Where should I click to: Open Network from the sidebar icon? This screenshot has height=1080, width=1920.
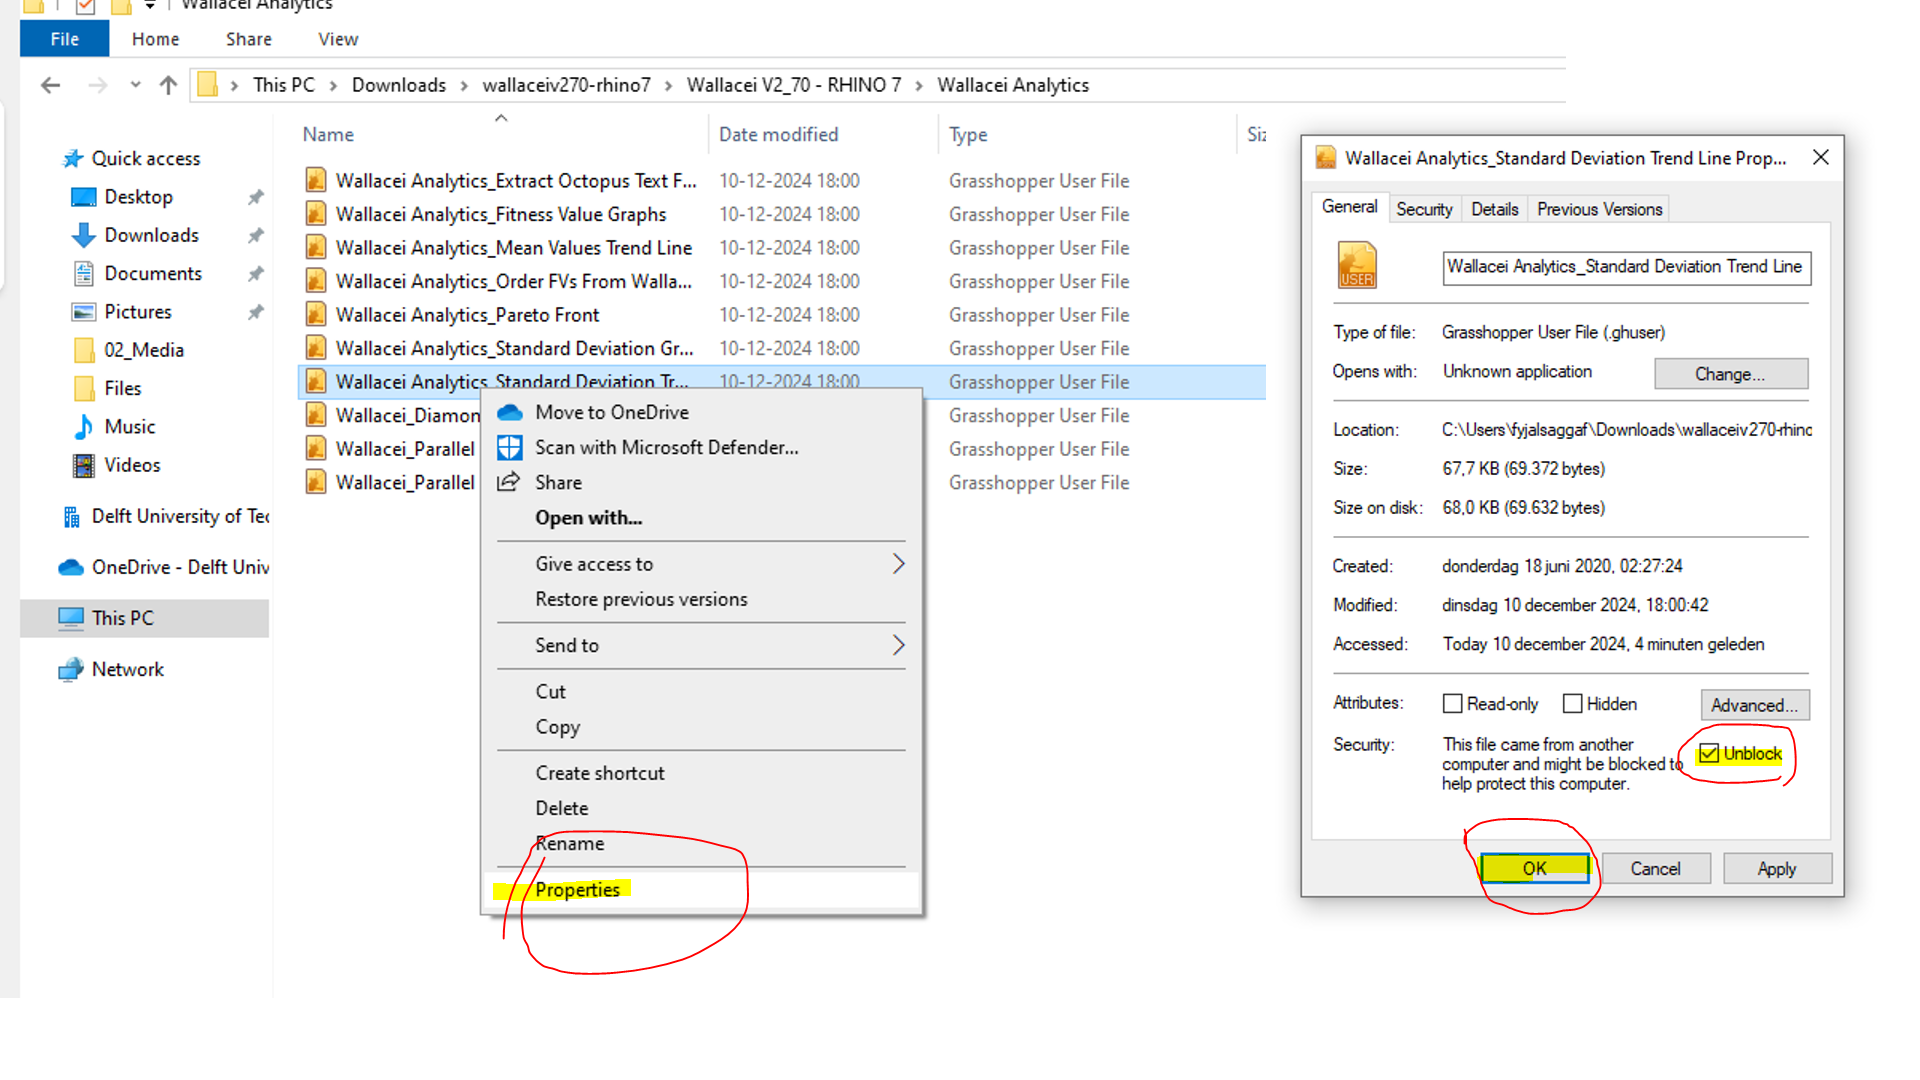(x=71, y=669)
